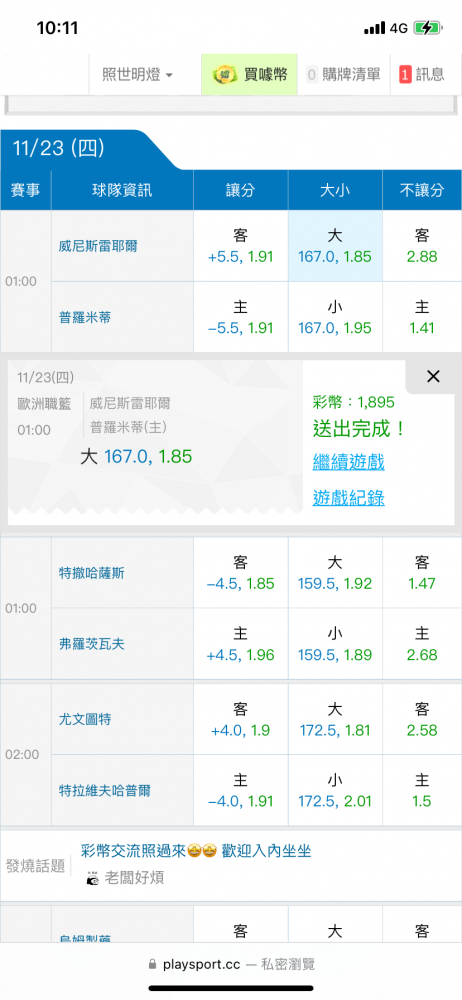Image resolution: width=462 pixels, height=1000 pixels.
Task: Select 客 +5.5, 1.91 spread option
Action: [241, 246]
